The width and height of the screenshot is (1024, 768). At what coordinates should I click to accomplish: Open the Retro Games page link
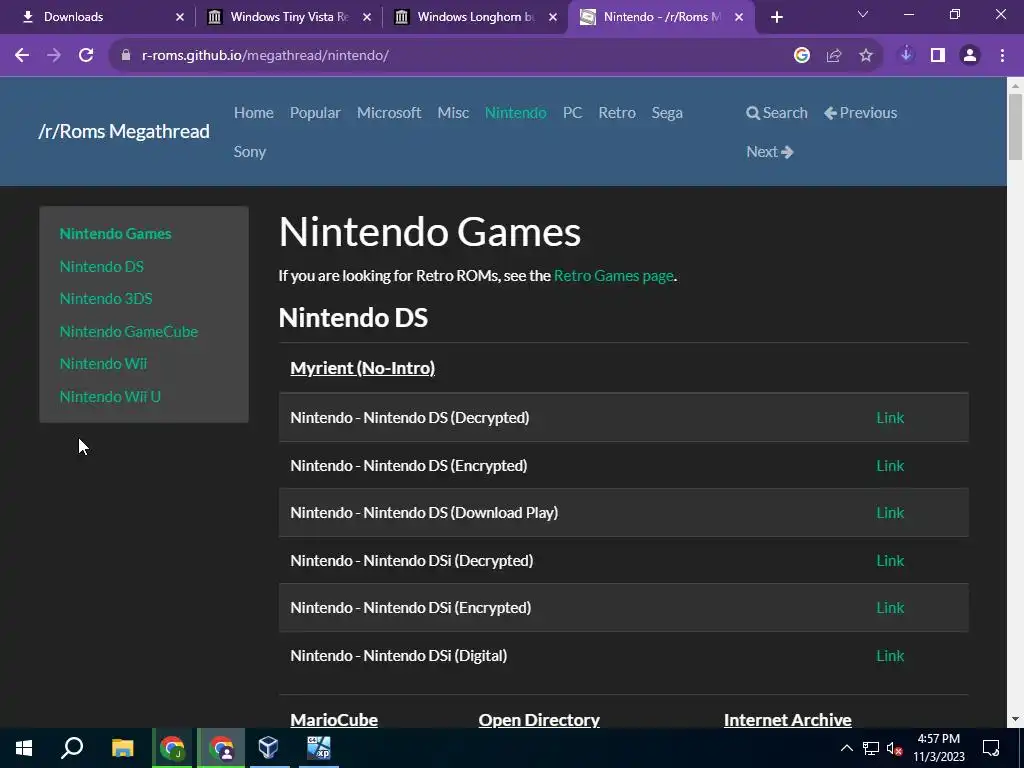(x=613, y=276)
